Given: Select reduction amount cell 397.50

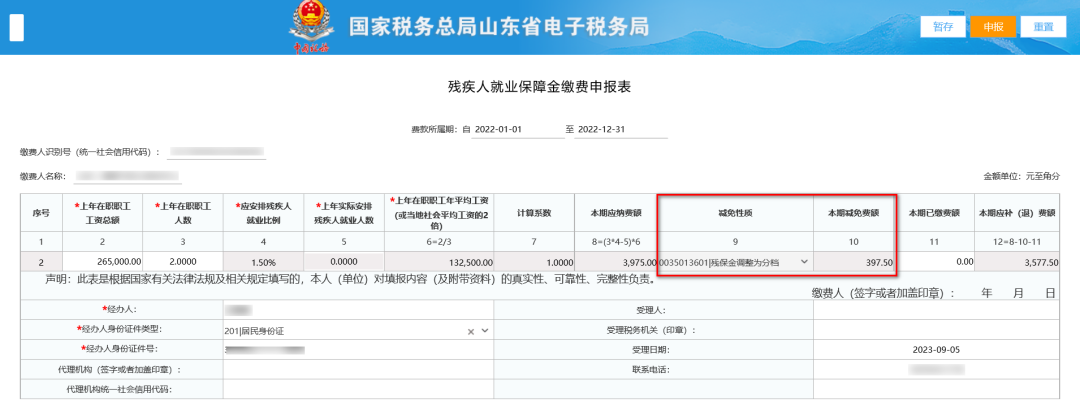Looking at the screenshot, I should pyautogui.click(x=855, y=262).
